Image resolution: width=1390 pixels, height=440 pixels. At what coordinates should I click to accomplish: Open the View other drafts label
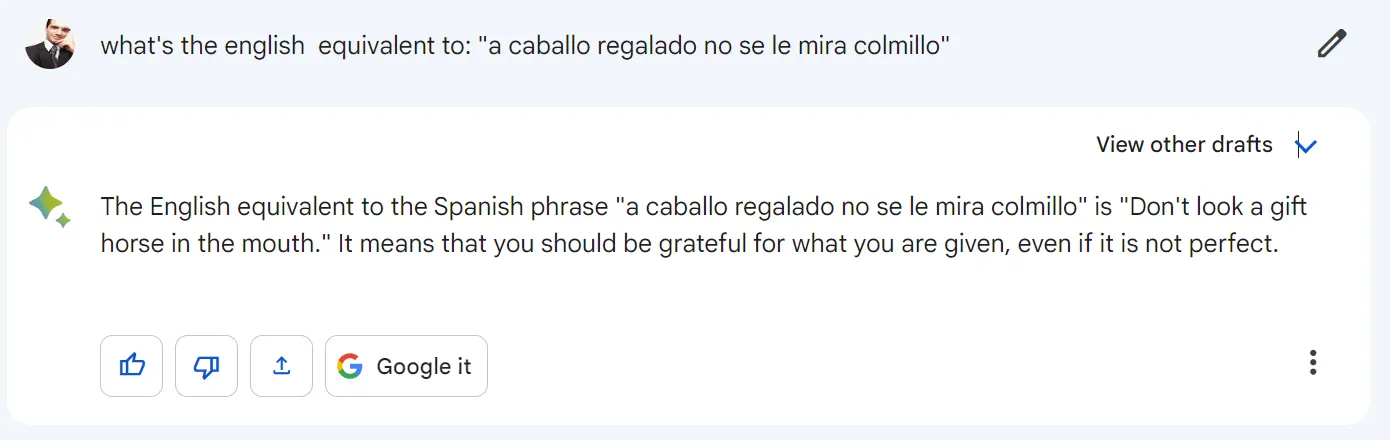[1184, 145]
